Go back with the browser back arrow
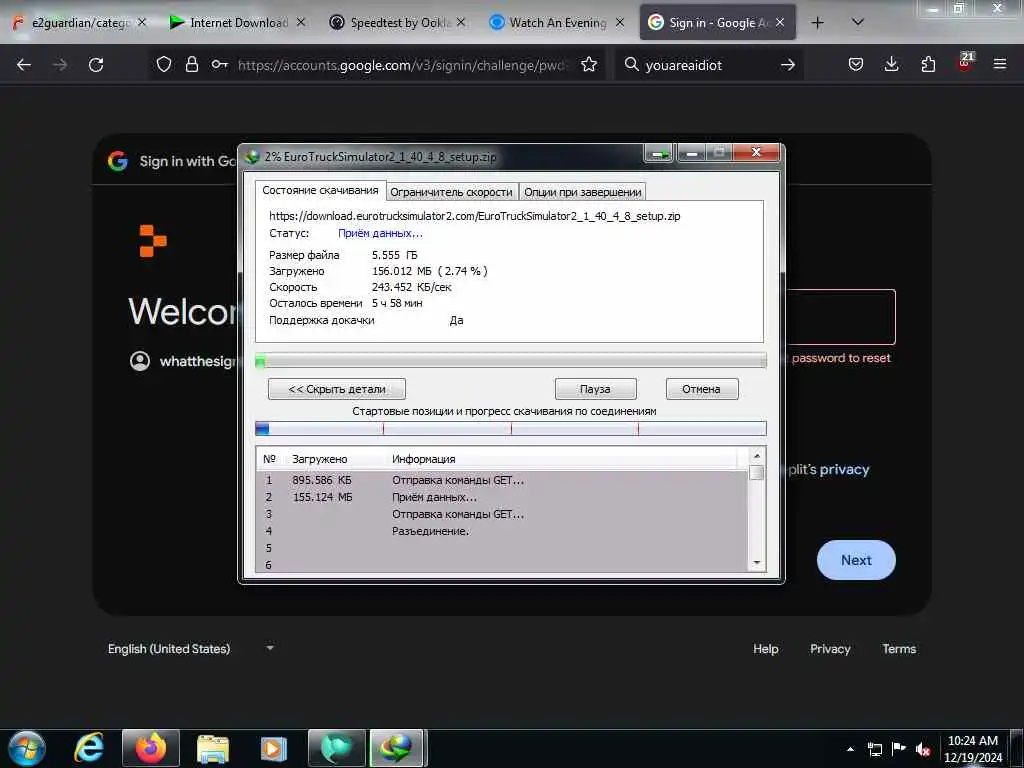 [x=24, y=65]
